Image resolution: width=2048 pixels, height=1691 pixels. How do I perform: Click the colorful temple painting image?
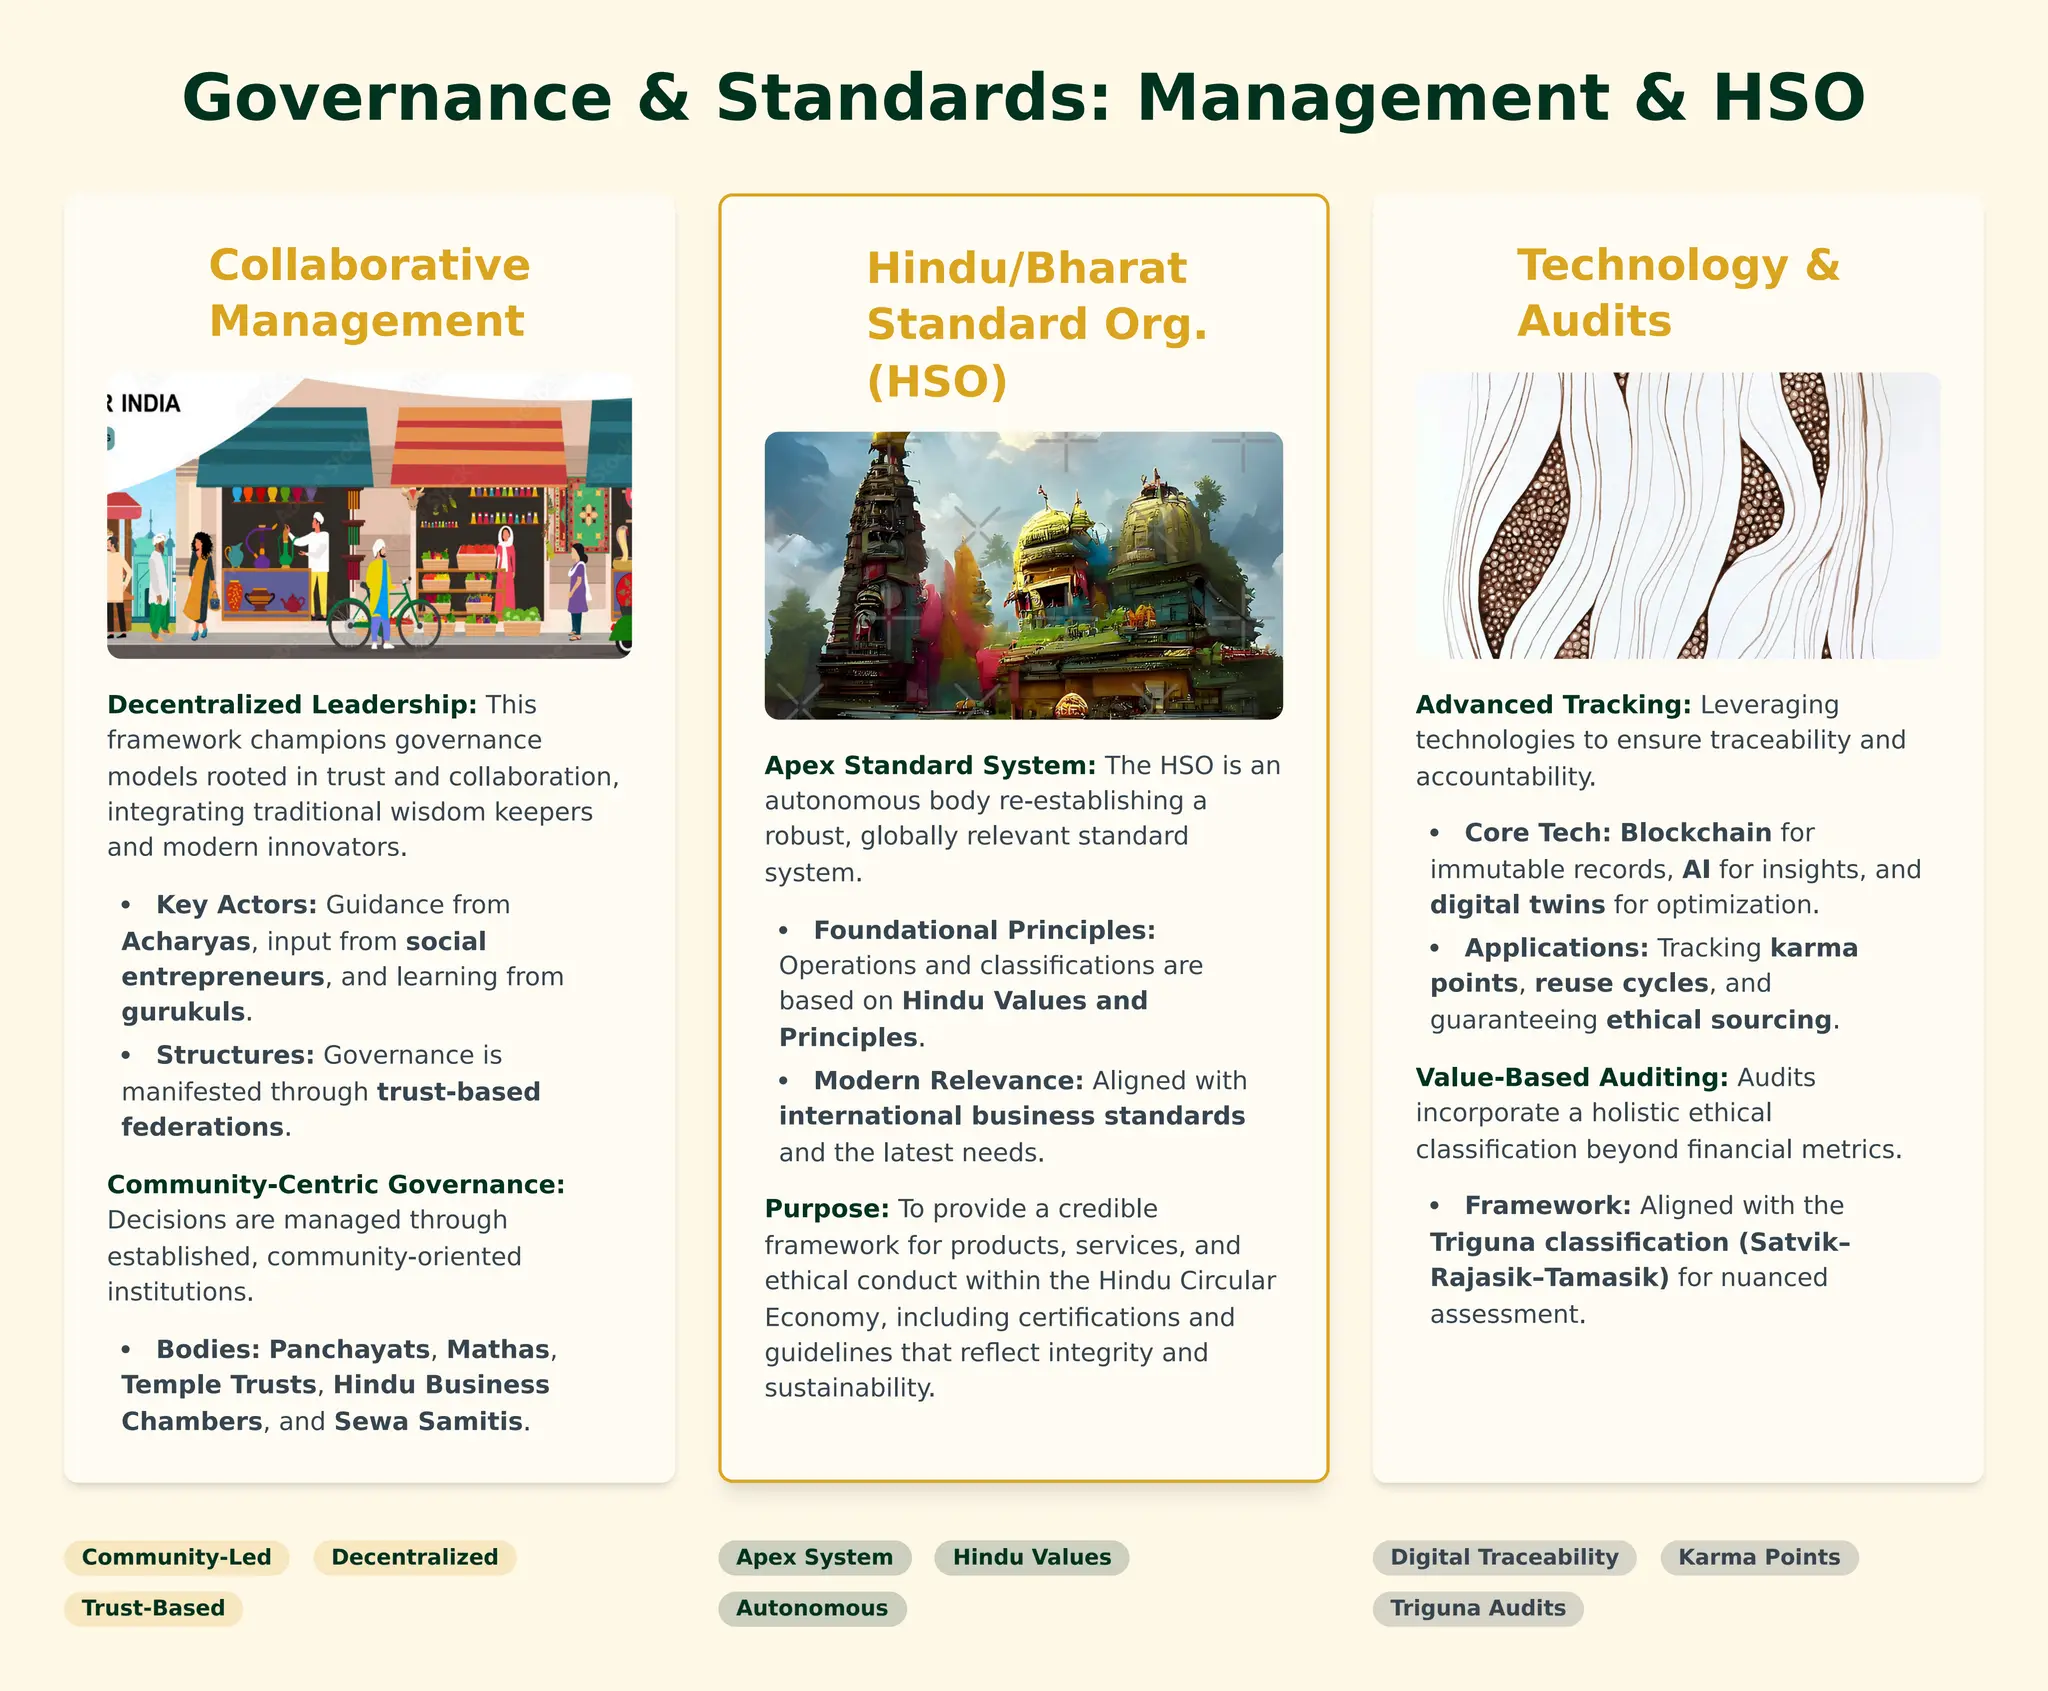click(1023, 575)
